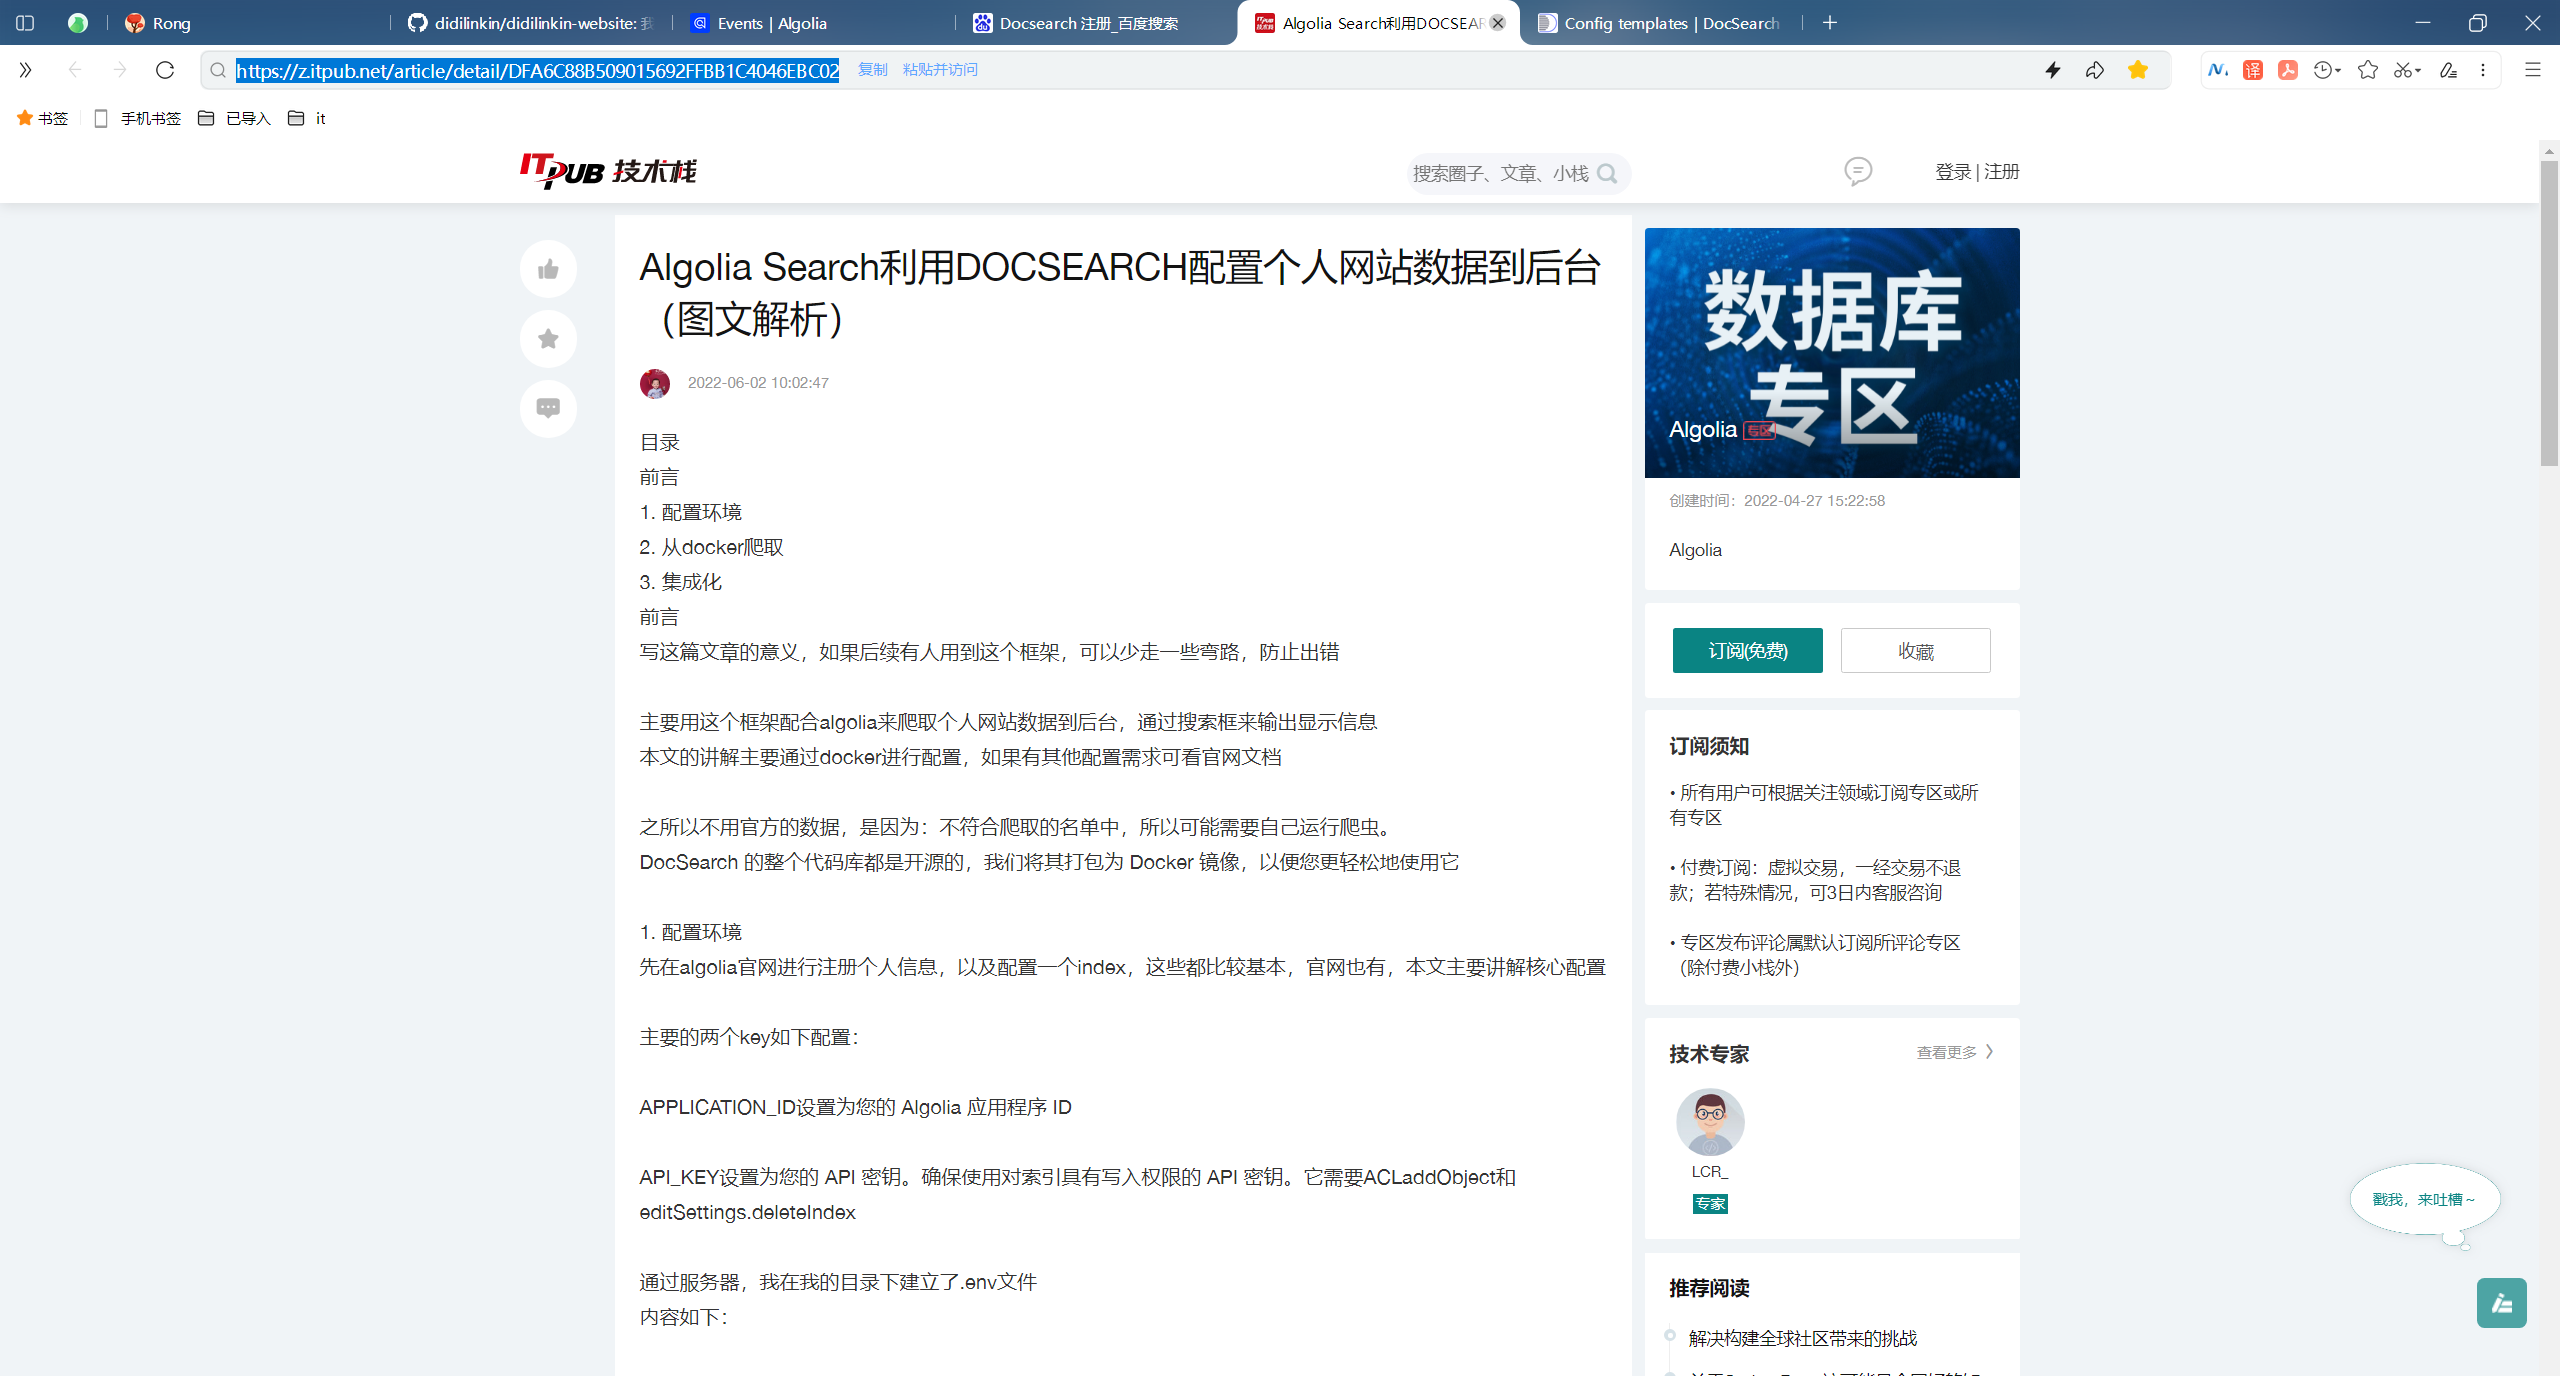2560x1376 pixels.
Task: Click the 收藏 button in sidebar
Action: (1915, 651)
